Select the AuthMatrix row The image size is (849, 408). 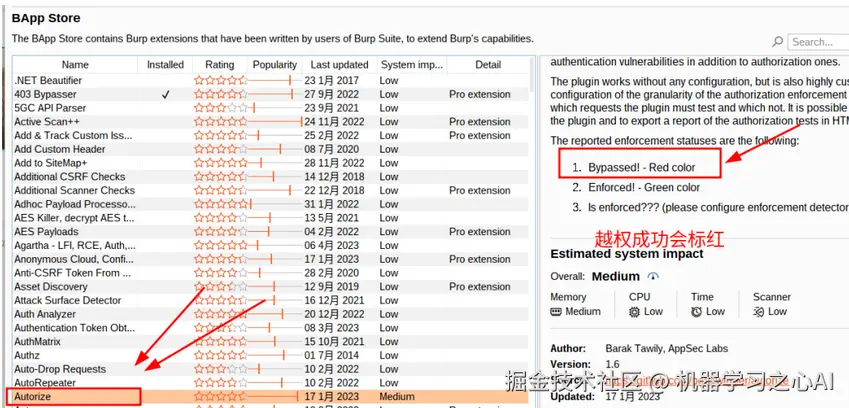[x=271, y=341]
